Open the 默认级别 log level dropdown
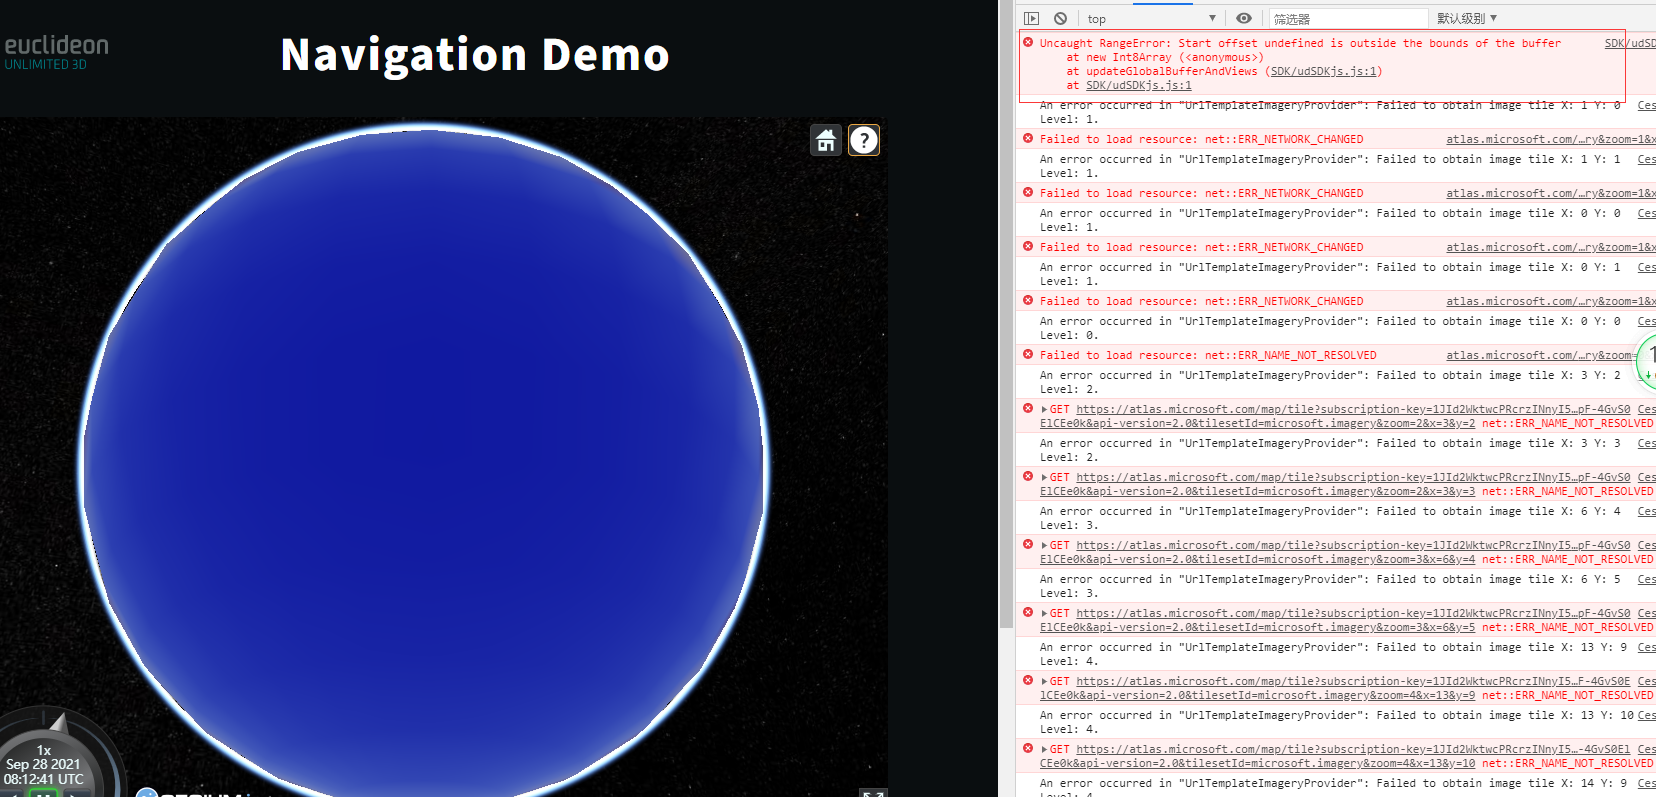1656x797 pixels. (x=1467, y=18)
